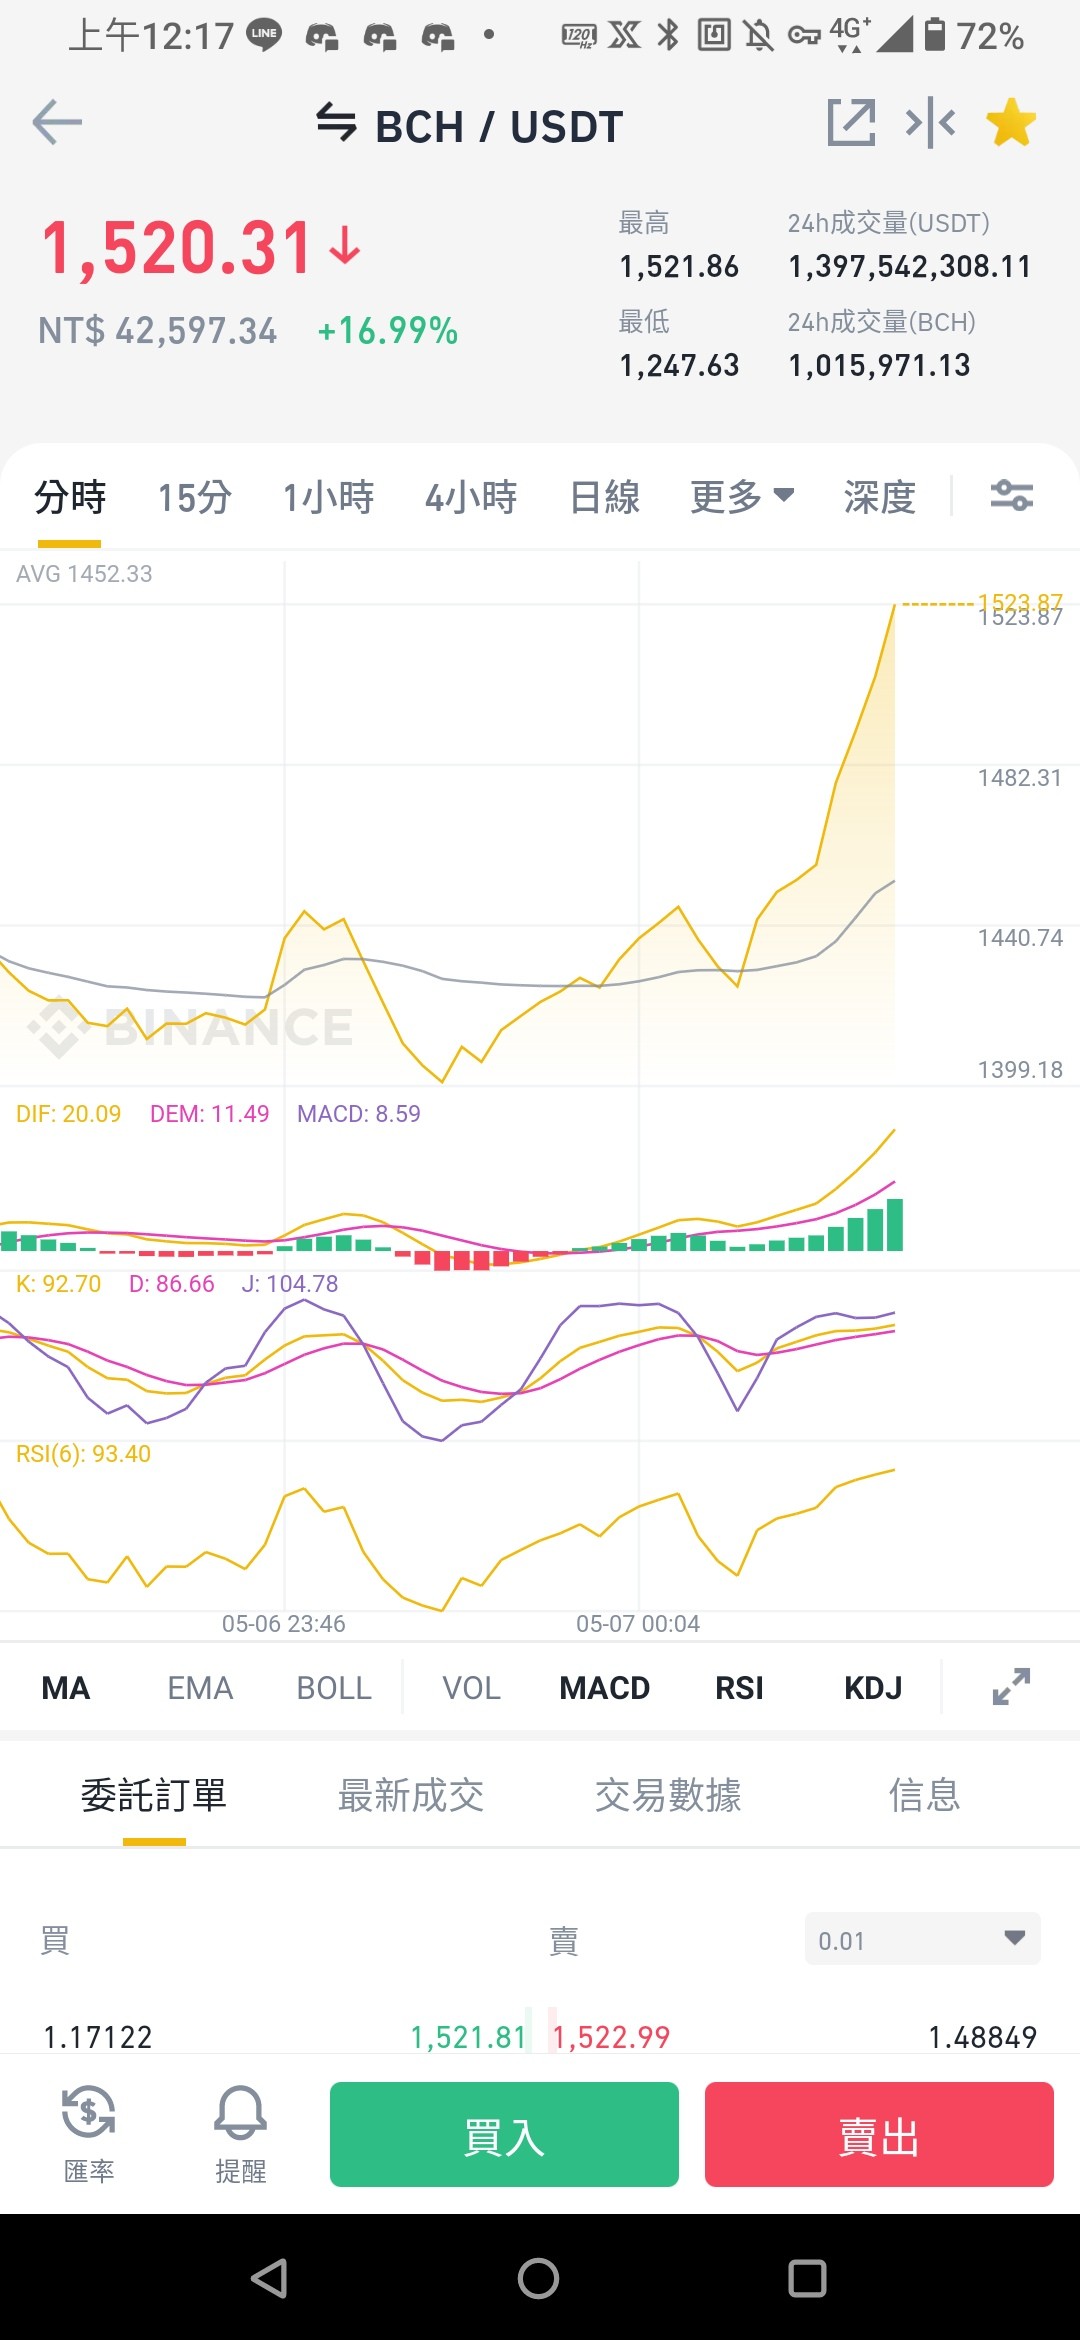This screenshot has width=1080, height=2340.
Task: Tap the compare/collapse arrows icon
Action: 930,123
